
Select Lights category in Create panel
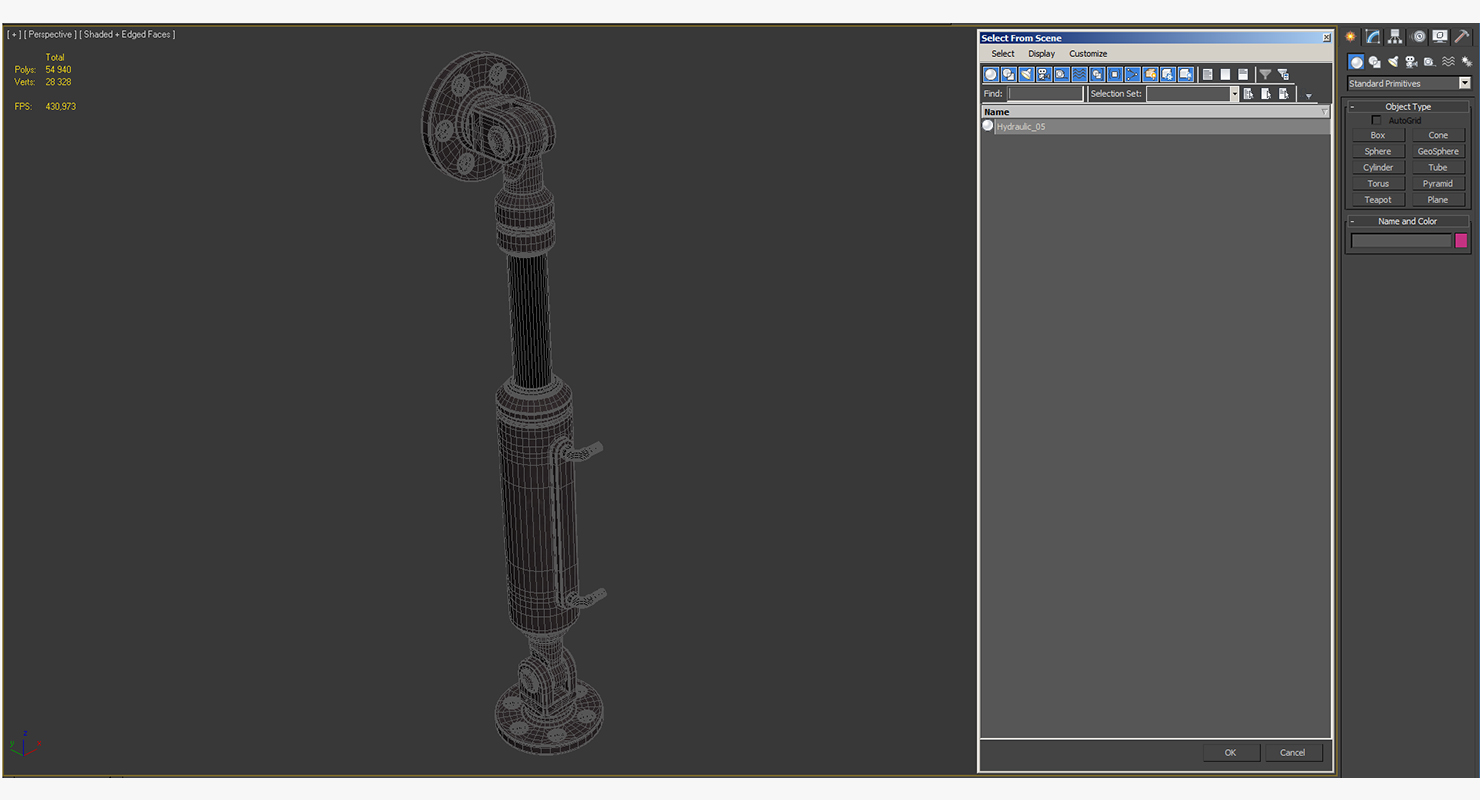[x=1393, y=62]
